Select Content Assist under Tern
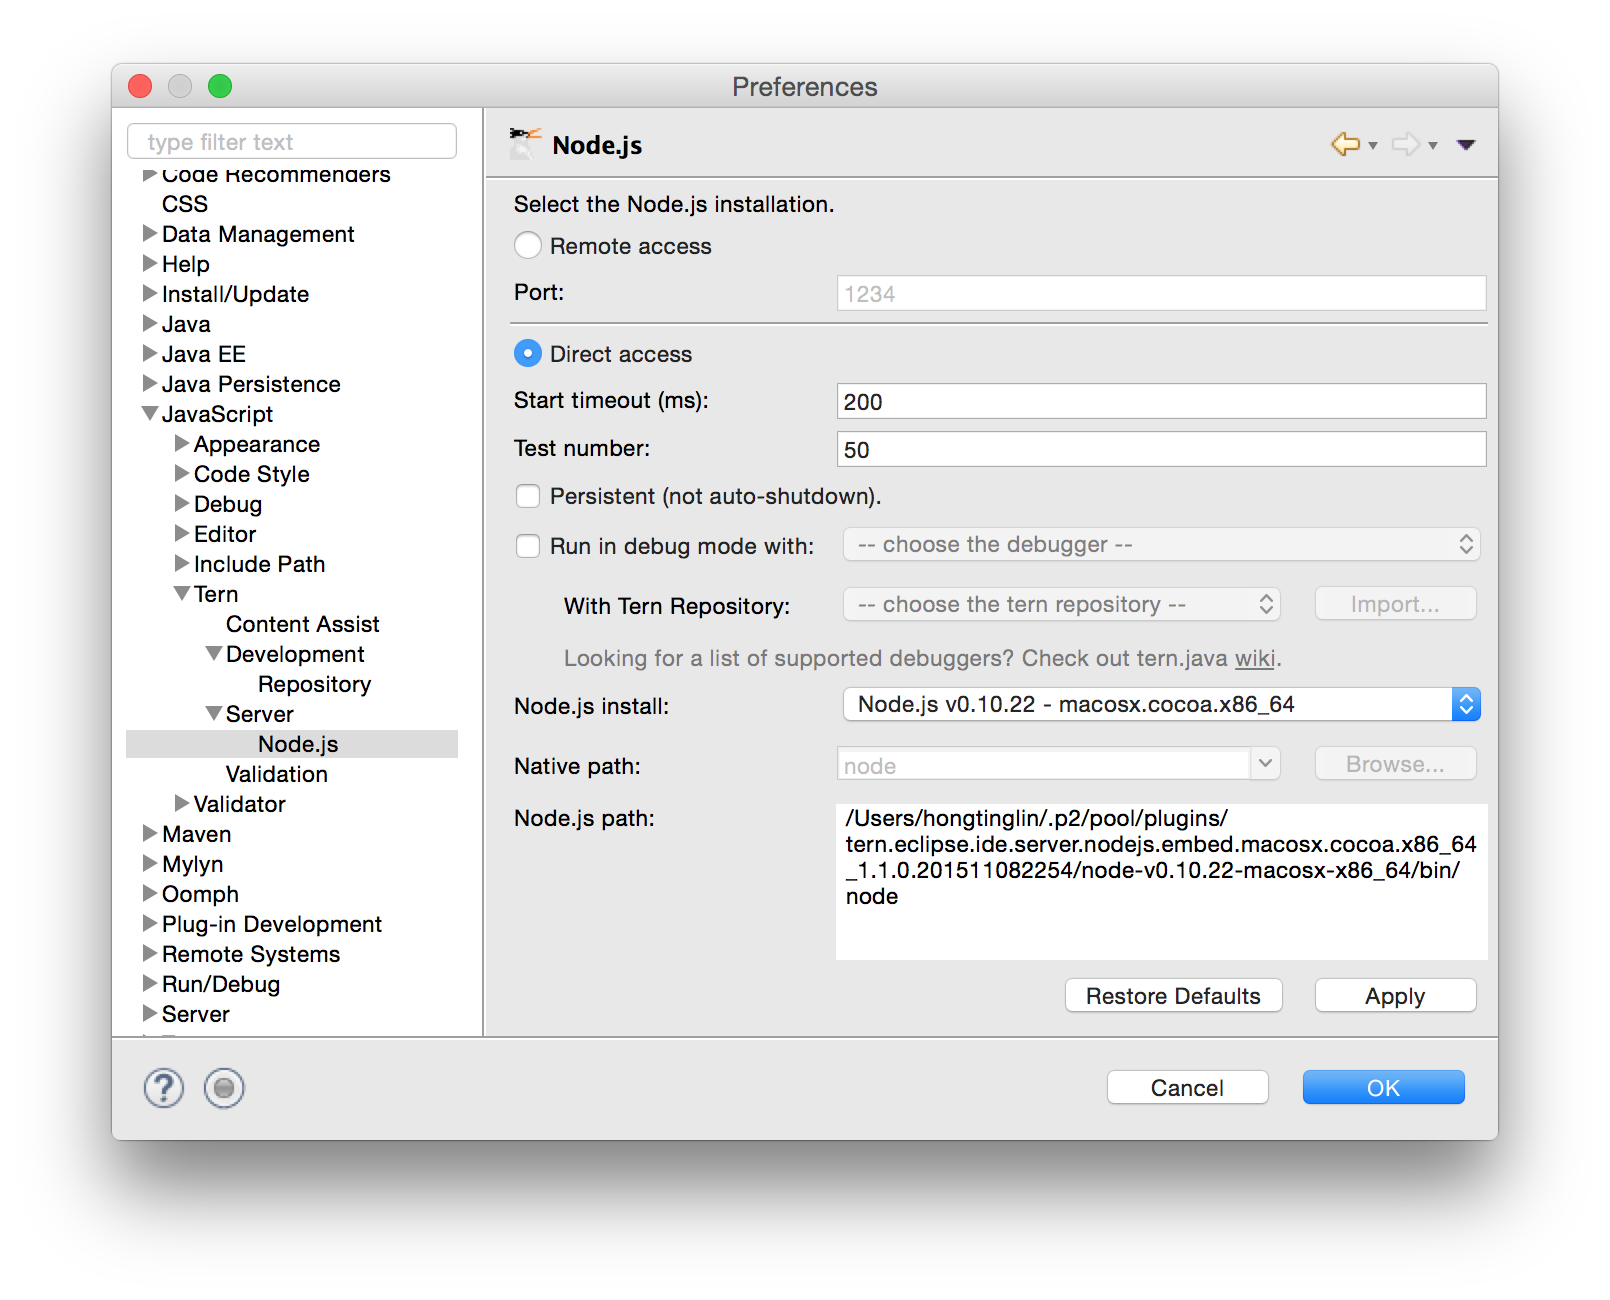Image resolution: width=1610 pixels, height=1300 pixels. tap(302, 624)
